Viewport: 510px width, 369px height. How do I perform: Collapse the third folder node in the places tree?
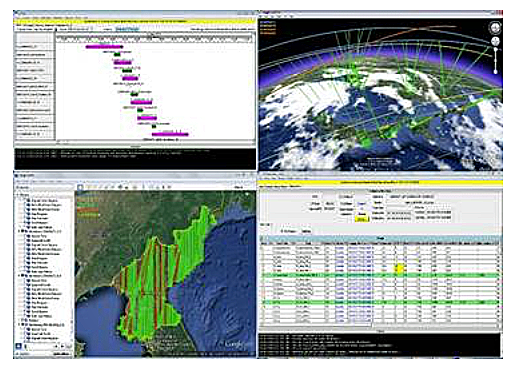(x=19, y=276)
